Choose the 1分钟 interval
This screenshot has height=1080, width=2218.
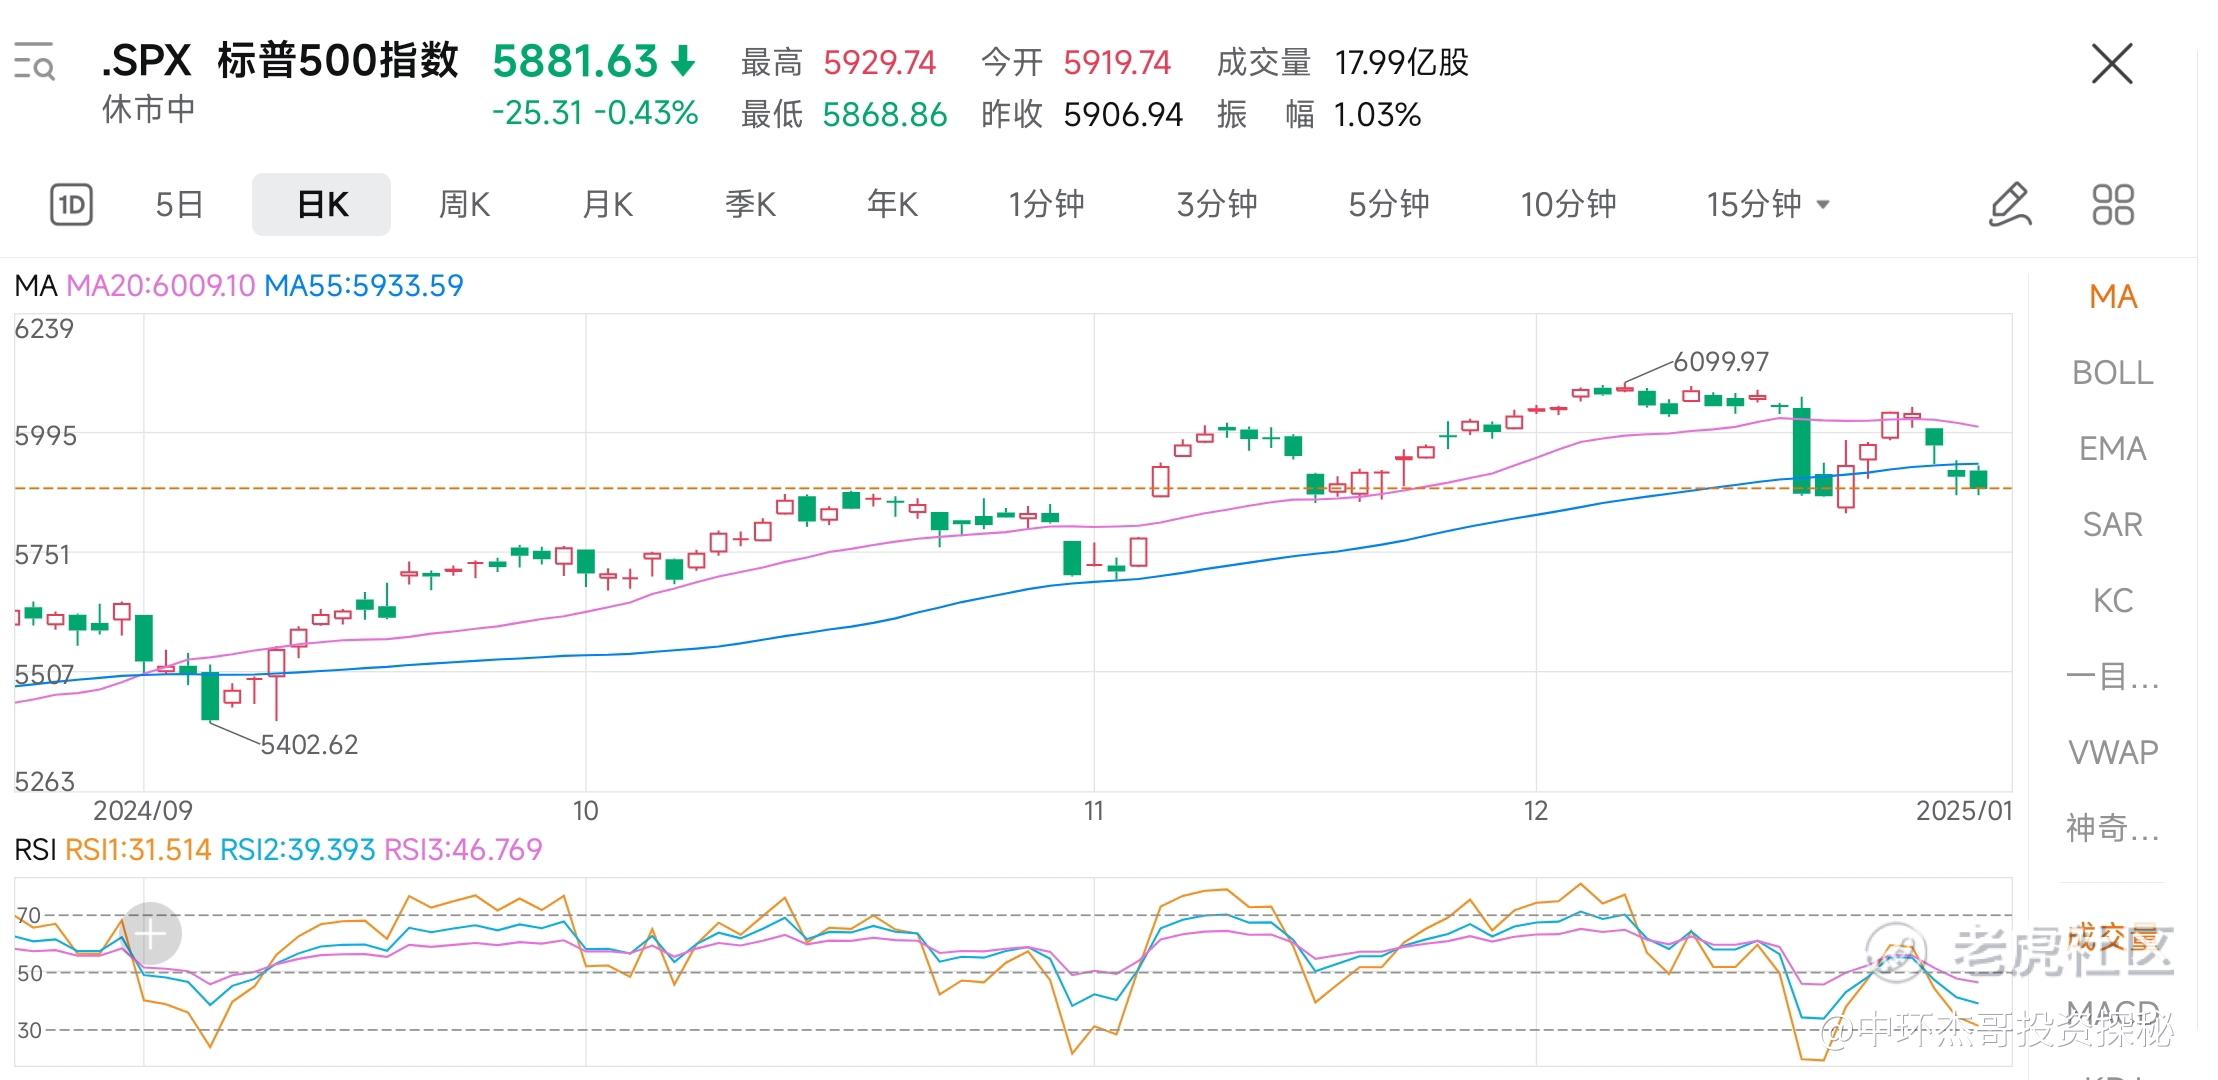click(1046, 204)
